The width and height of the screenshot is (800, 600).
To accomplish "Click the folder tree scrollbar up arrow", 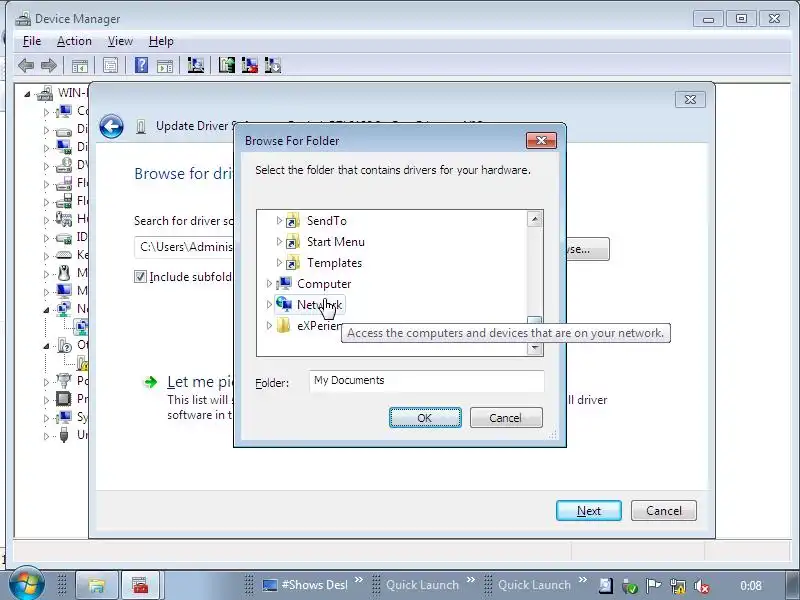I will pyautogui.click(x=535, y=219).
